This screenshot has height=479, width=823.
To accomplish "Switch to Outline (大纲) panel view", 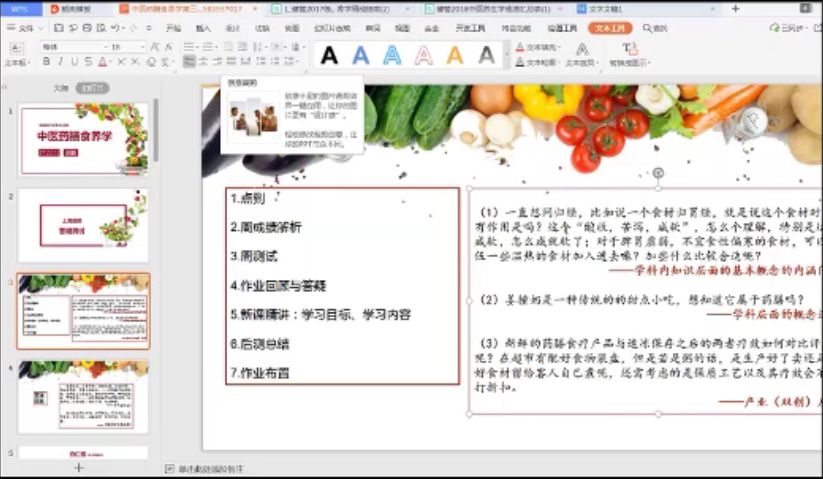I will [x=61, y=88].
